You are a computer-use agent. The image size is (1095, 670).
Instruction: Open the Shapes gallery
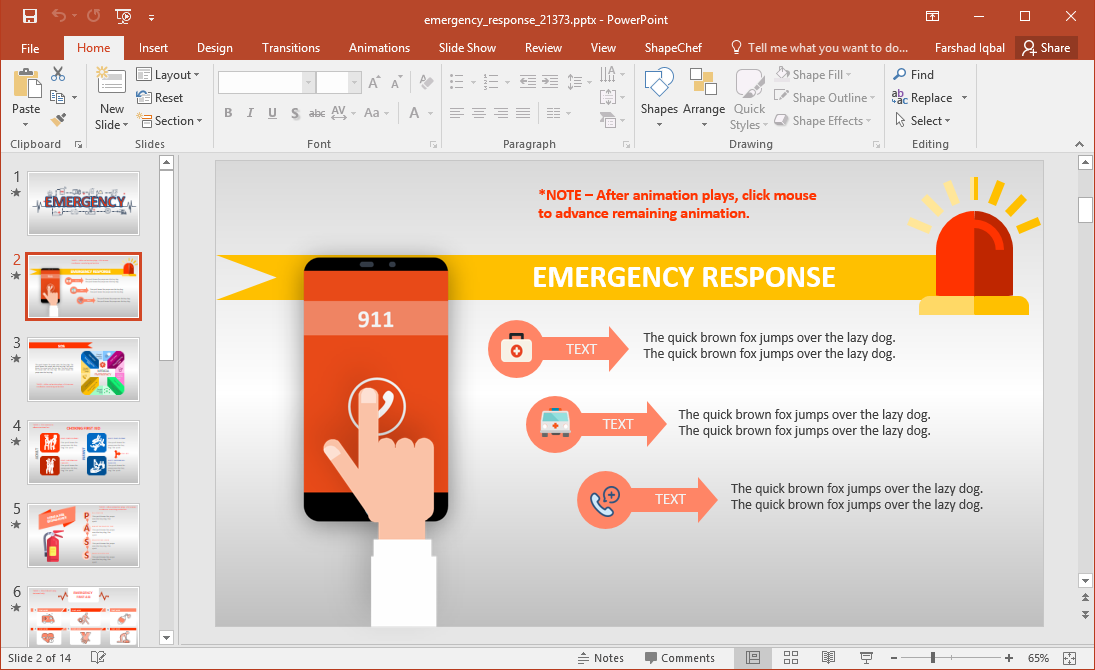(659, 97)
